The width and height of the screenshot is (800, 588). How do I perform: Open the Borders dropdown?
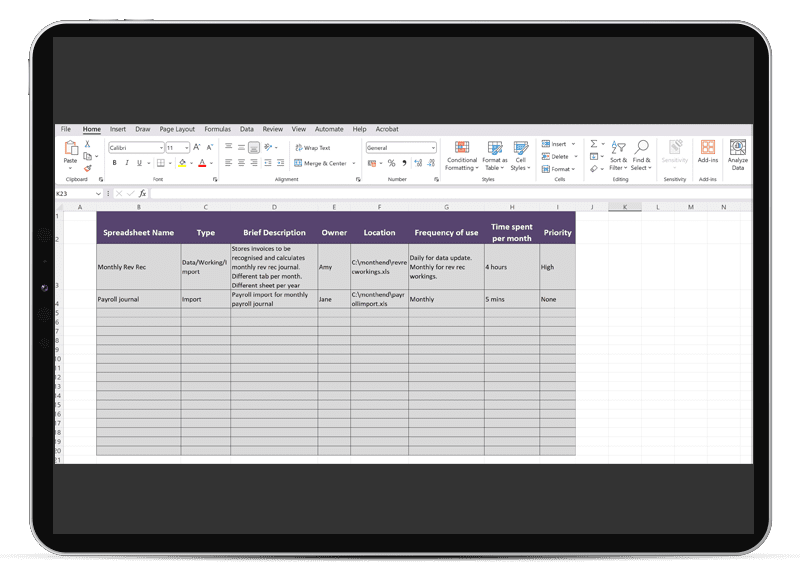click(x=170, y=163)
